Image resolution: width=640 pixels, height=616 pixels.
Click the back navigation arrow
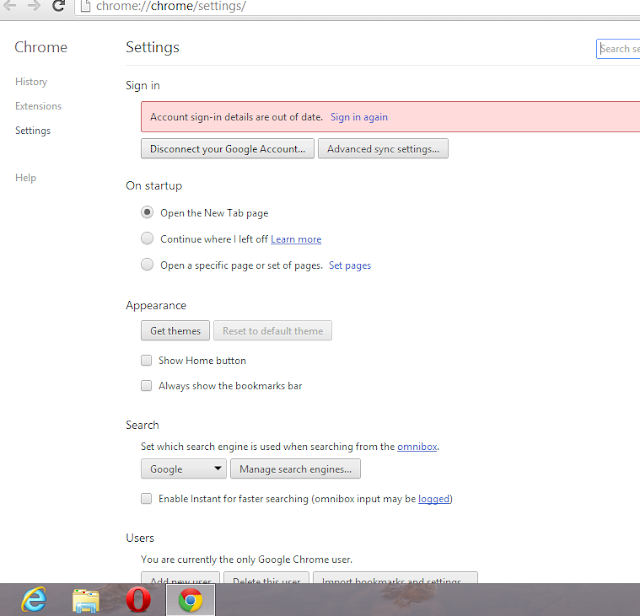[x=9, y=6]
